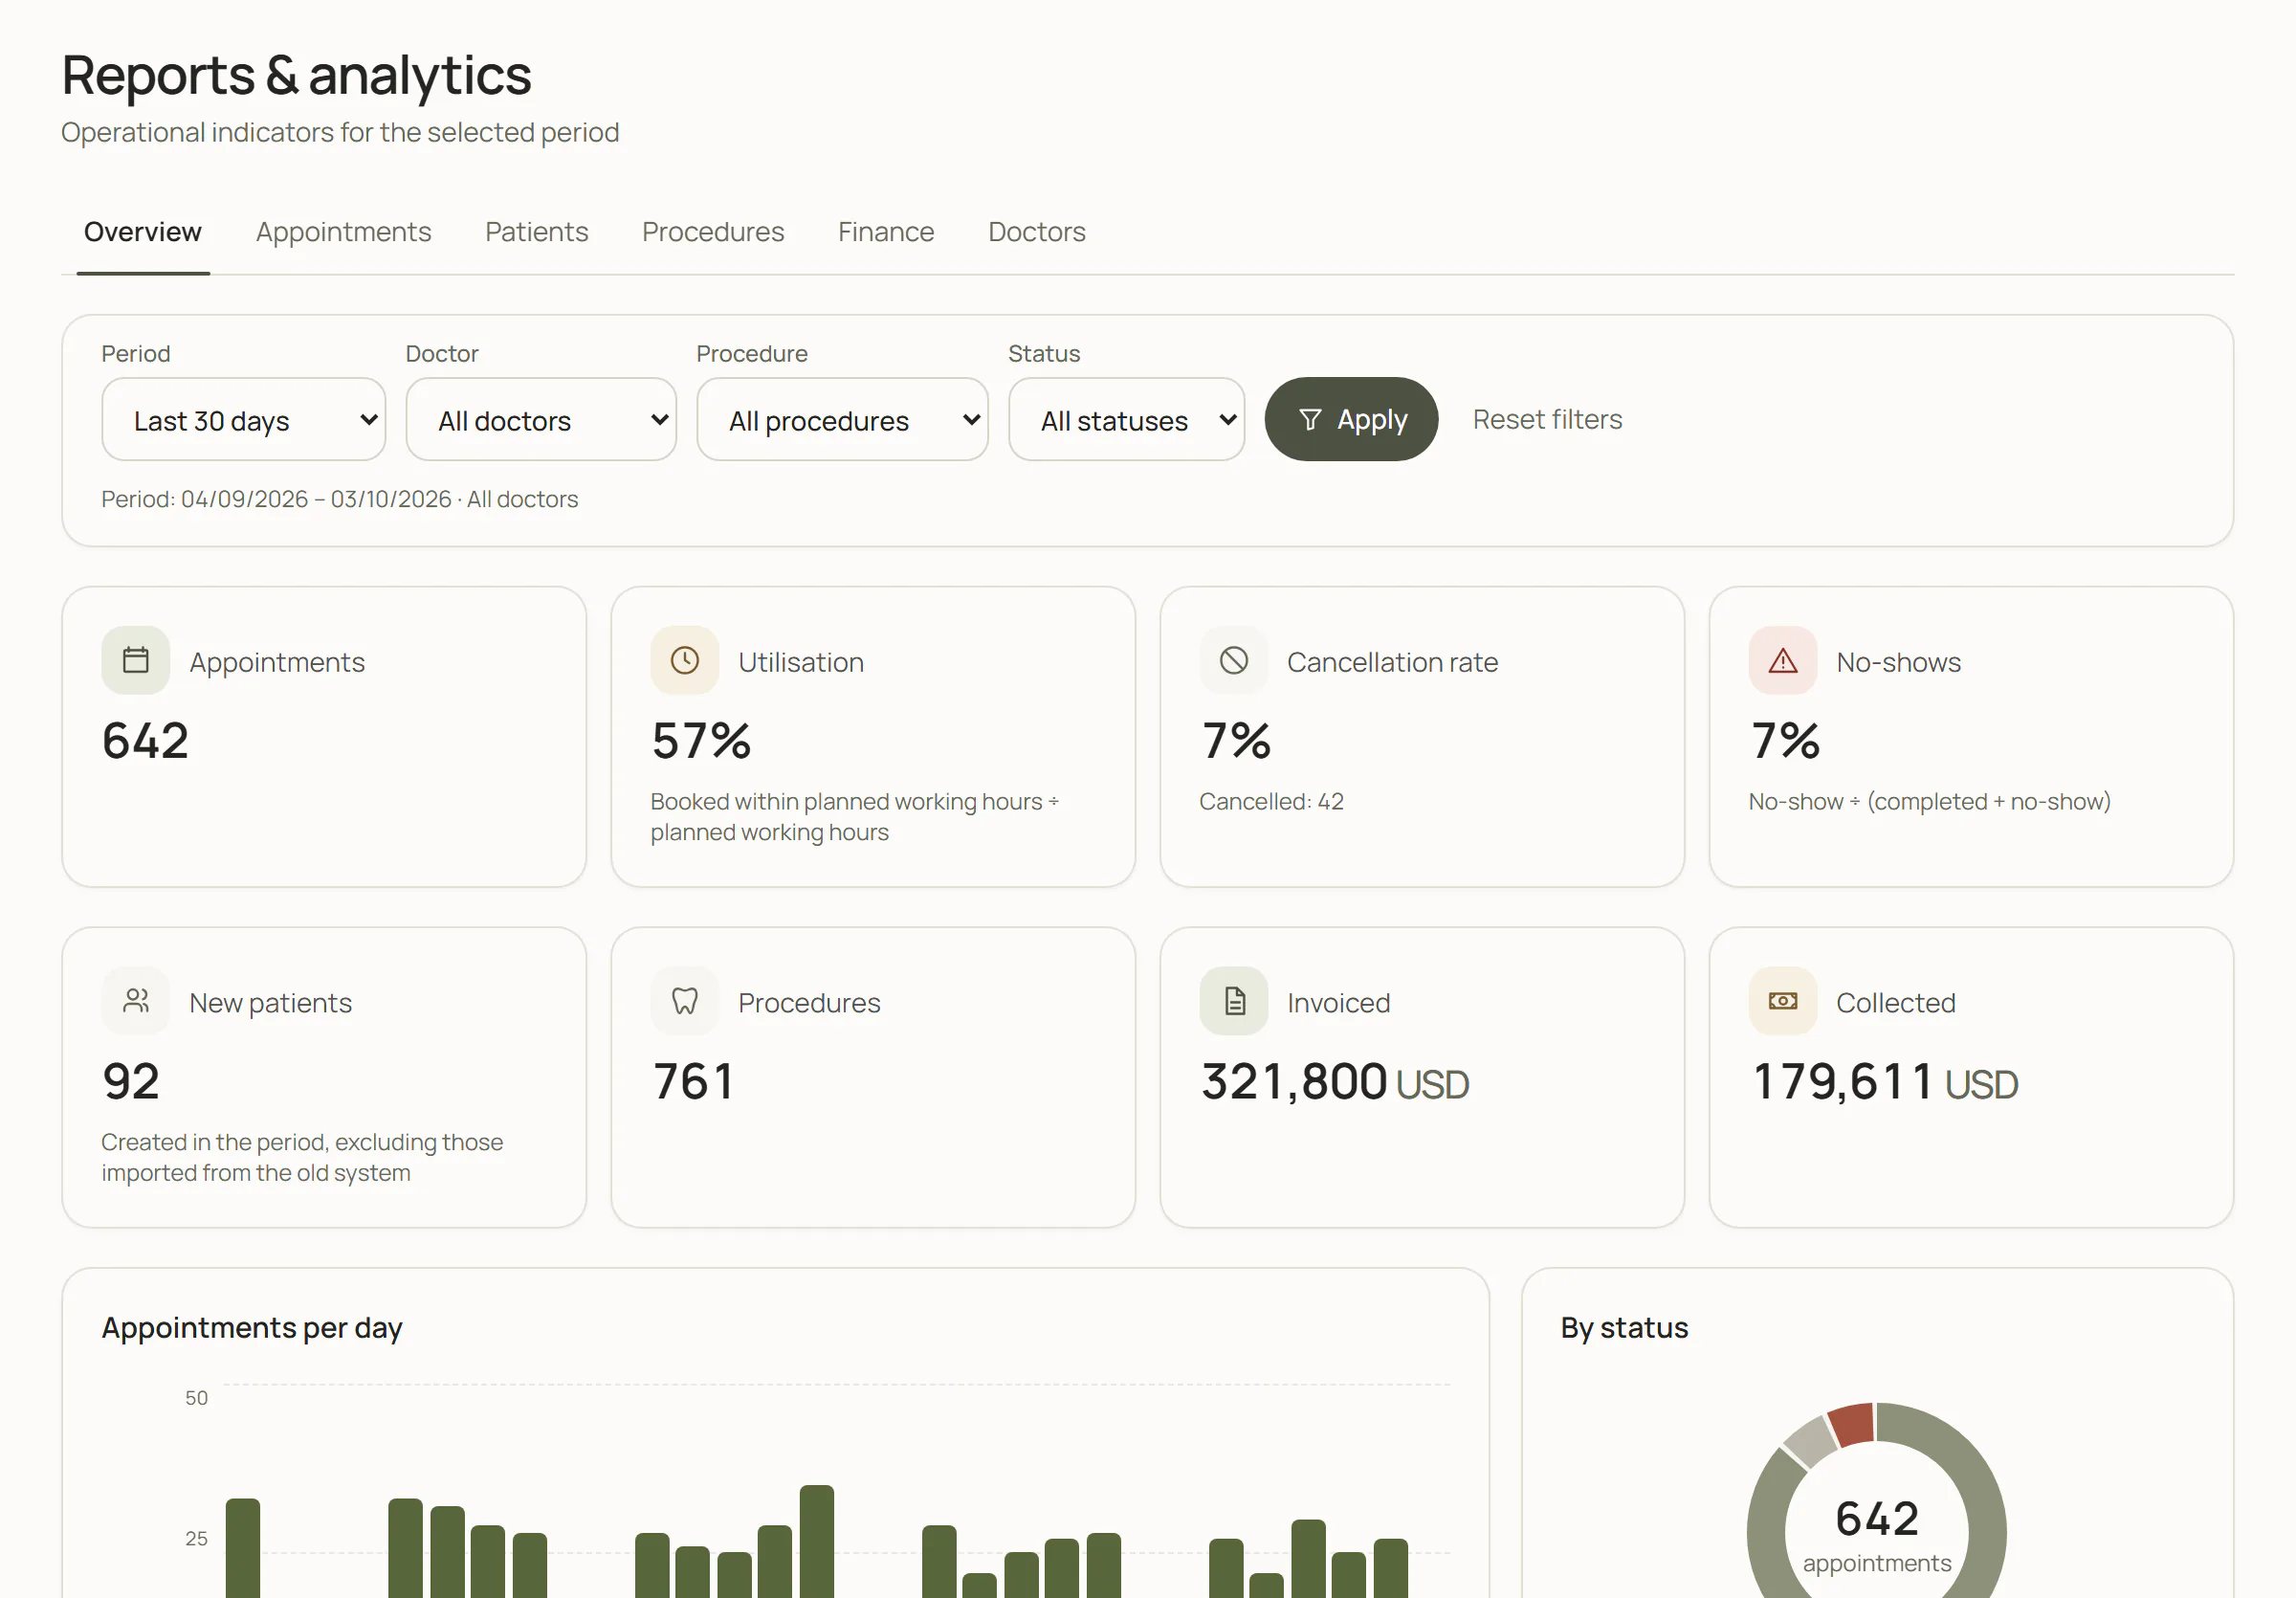Click the calendar icon on Appointments card
Viewport: 2296px width, 1598px height.
tap(136, 660)
